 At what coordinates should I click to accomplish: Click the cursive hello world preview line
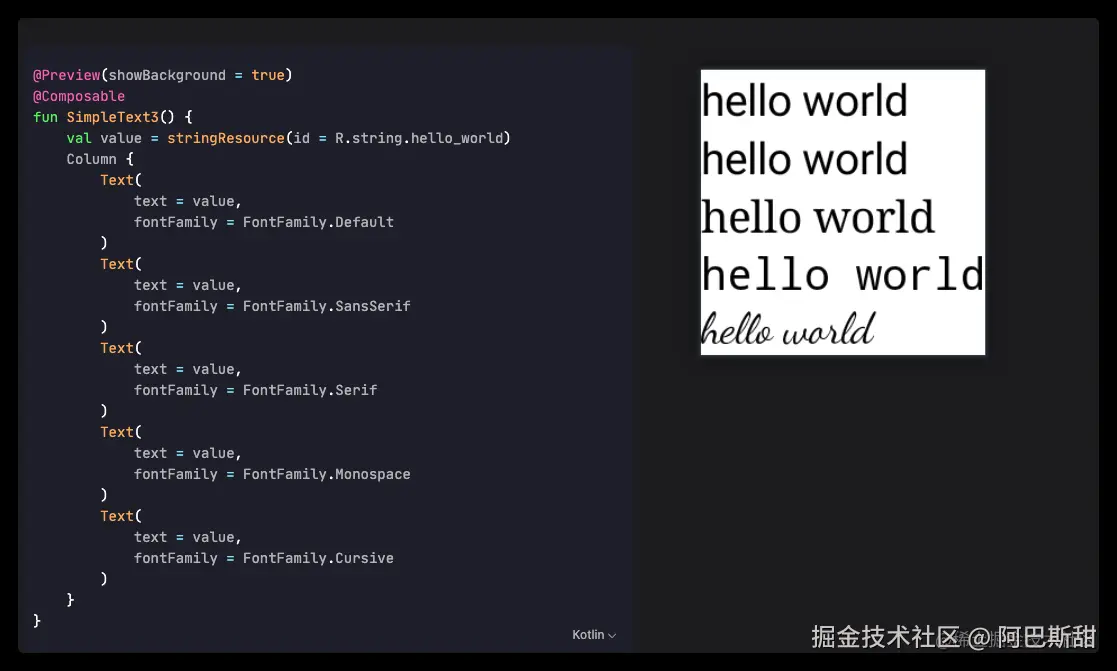(x=789, y=328)
